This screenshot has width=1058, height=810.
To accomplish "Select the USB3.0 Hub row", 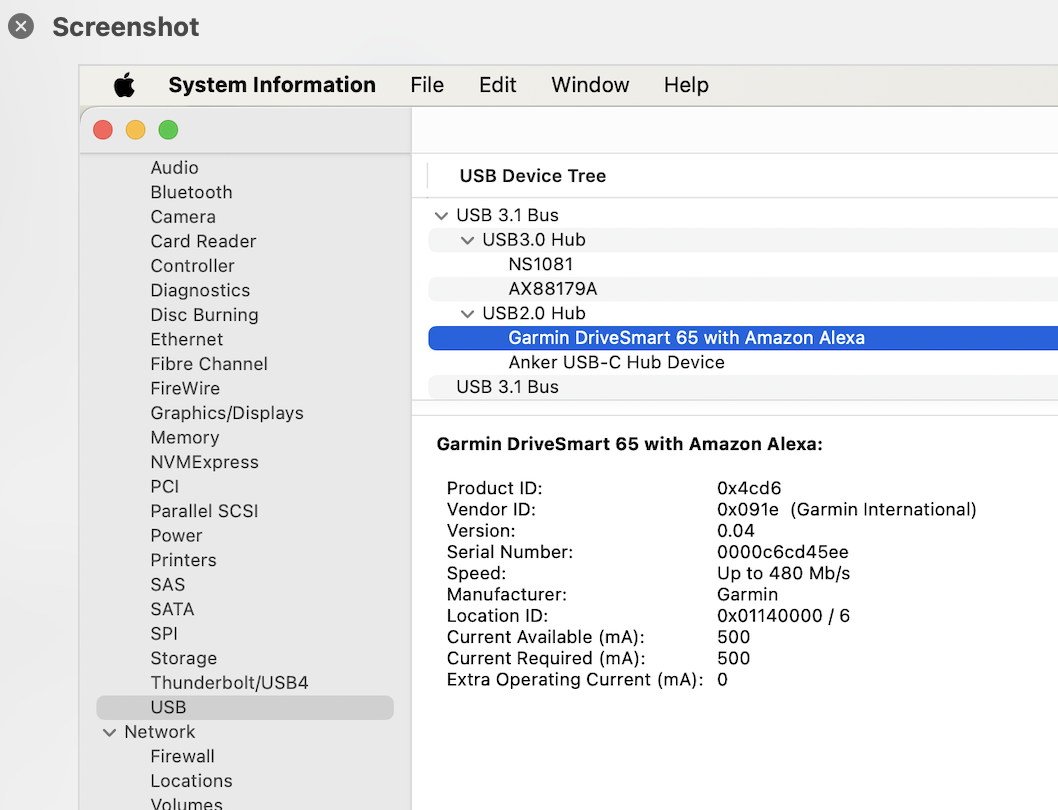I will coord(743,240).
